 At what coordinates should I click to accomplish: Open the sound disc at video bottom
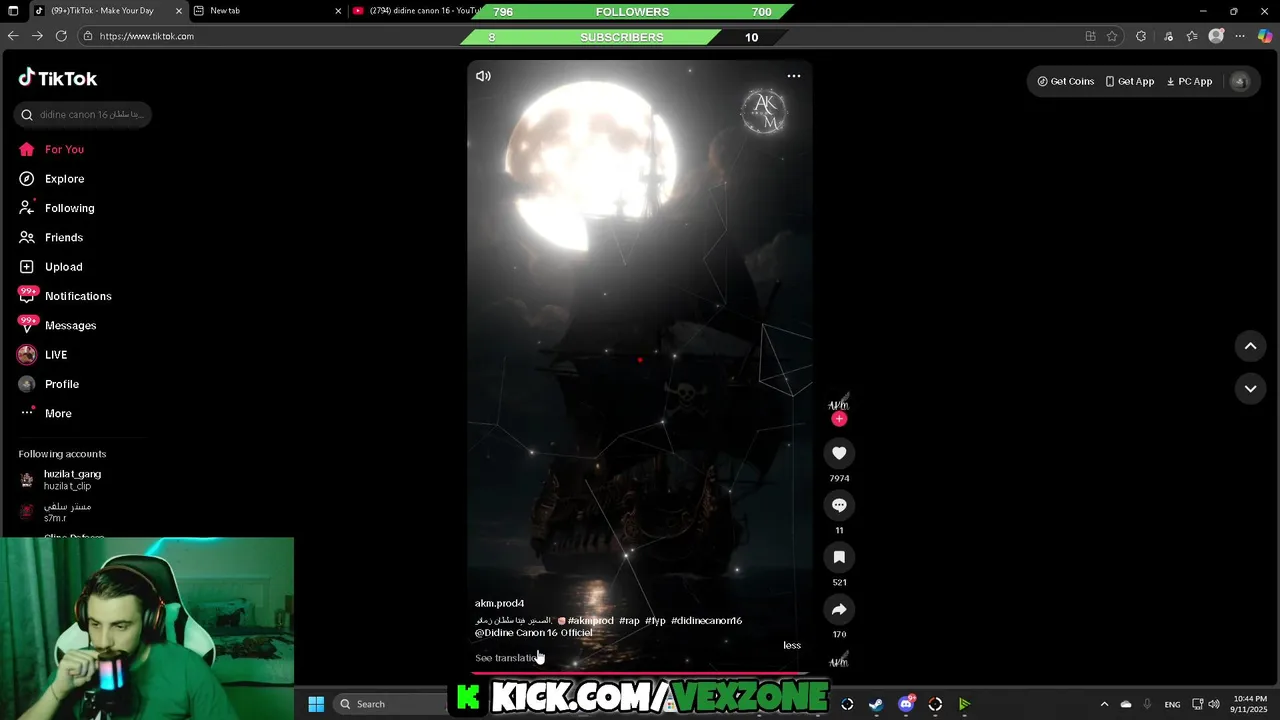click(839, 661)
